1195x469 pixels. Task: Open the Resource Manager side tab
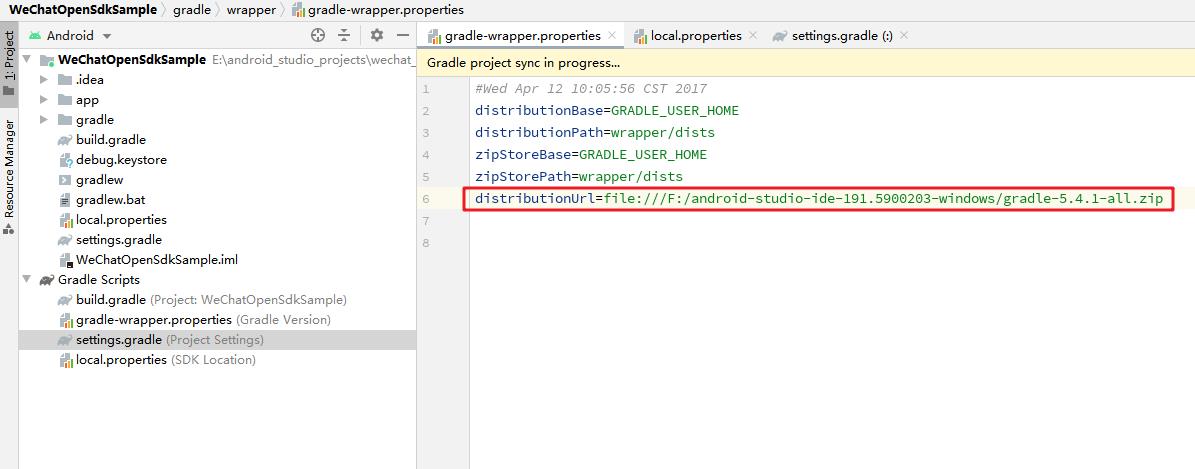pyautogui.click(x=9, y=175)
